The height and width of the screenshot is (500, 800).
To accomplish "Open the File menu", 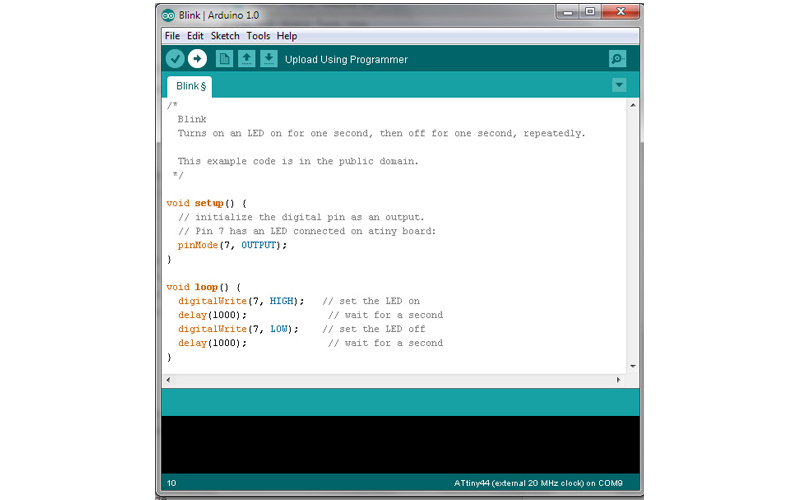I will 172,36.
